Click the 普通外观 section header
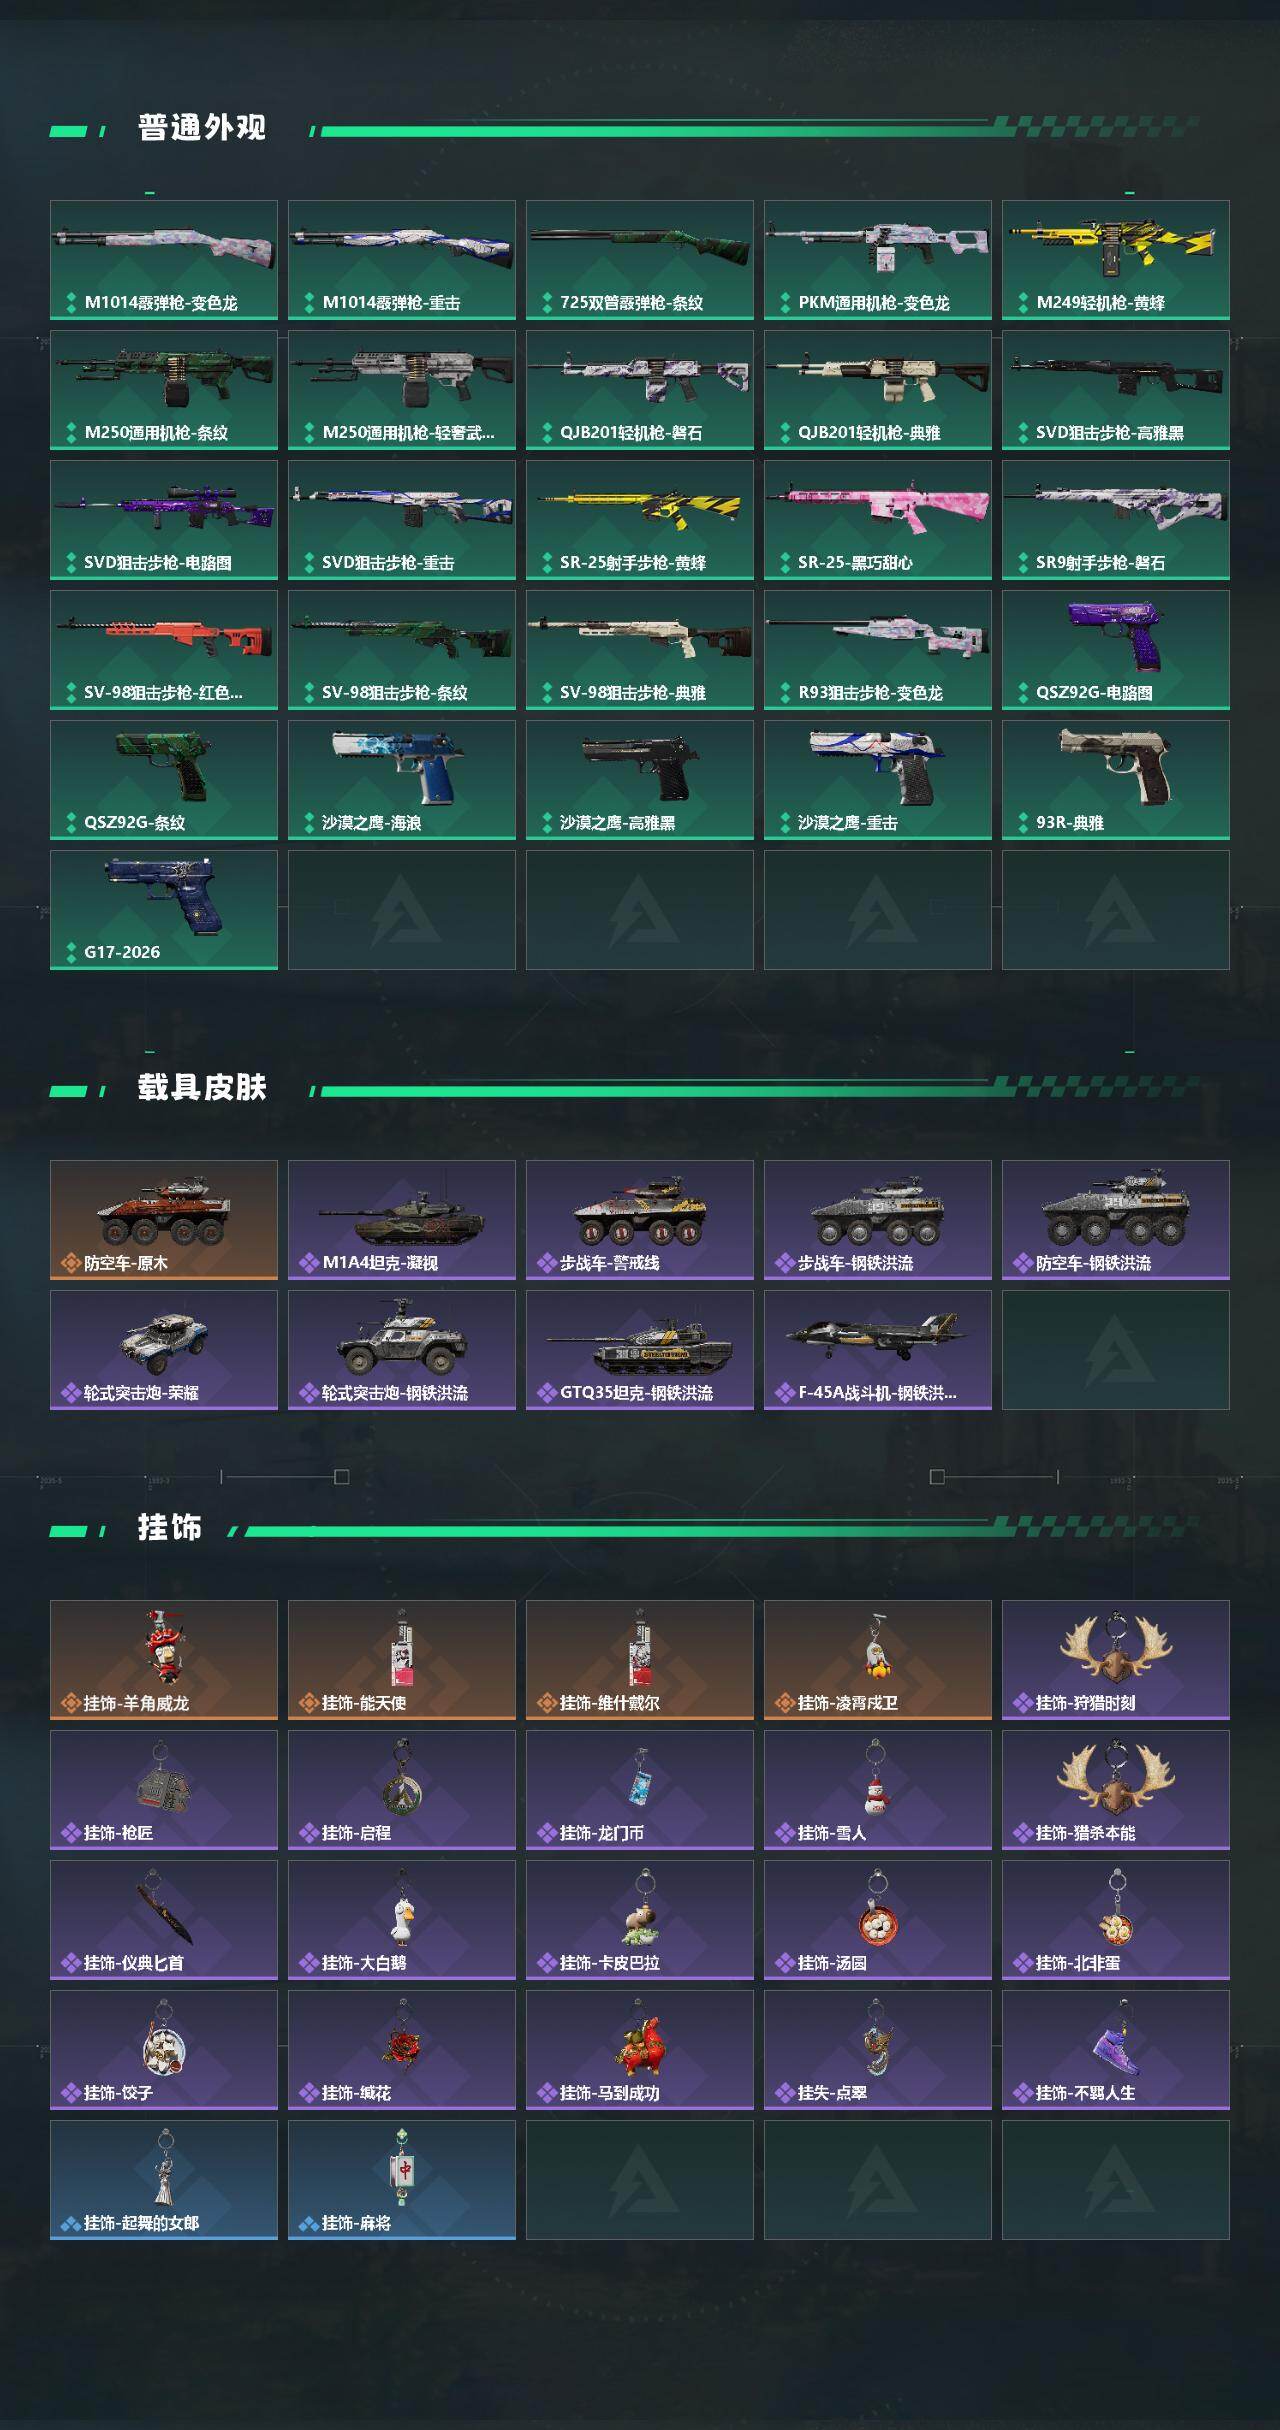 pyautogui.click(x=202, y=128)
